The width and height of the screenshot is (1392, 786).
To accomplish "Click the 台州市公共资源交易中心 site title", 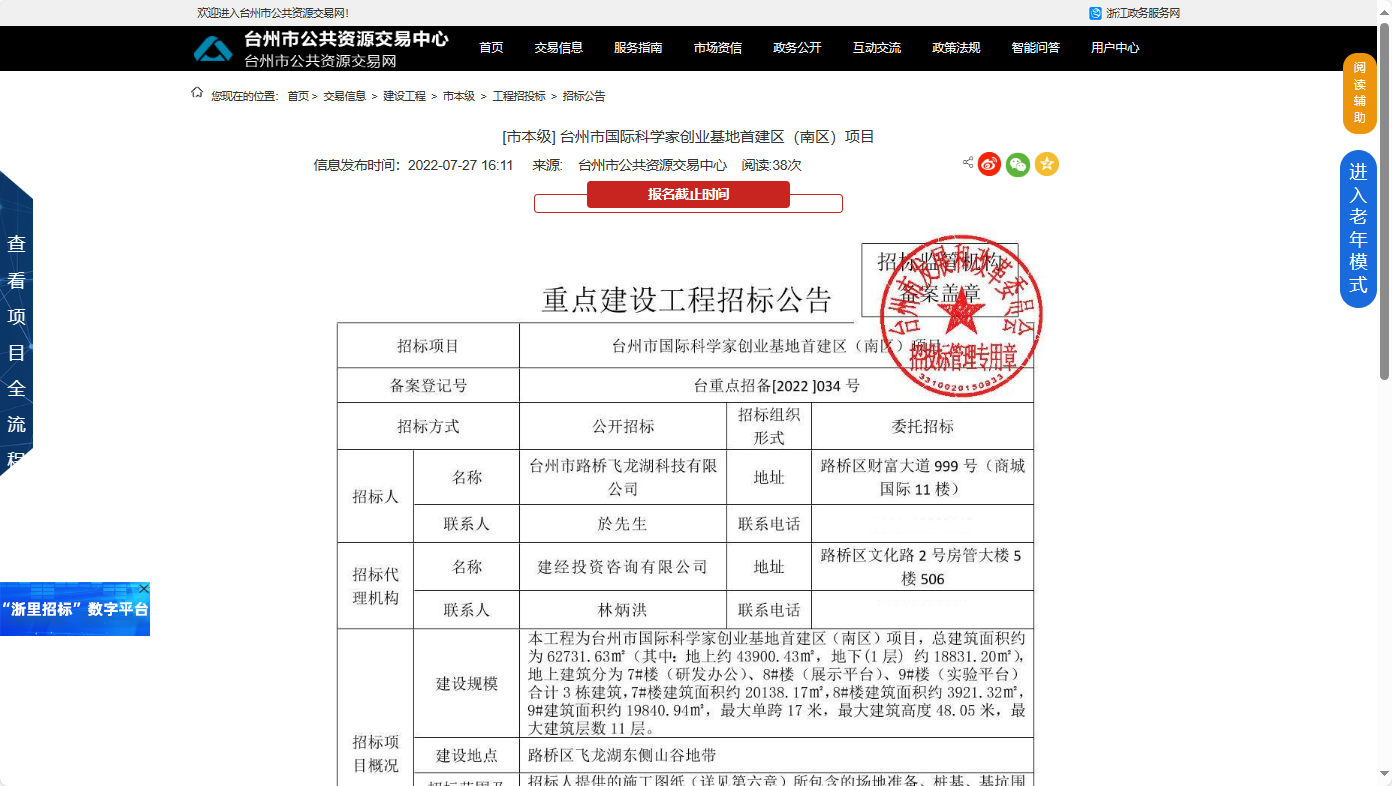I will point(346,40).
